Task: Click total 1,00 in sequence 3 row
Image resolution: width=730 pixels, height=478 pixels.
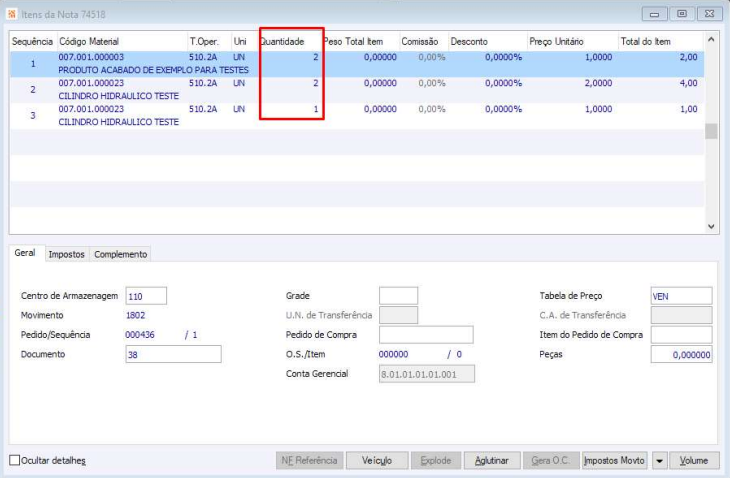Action: [689, 109]
